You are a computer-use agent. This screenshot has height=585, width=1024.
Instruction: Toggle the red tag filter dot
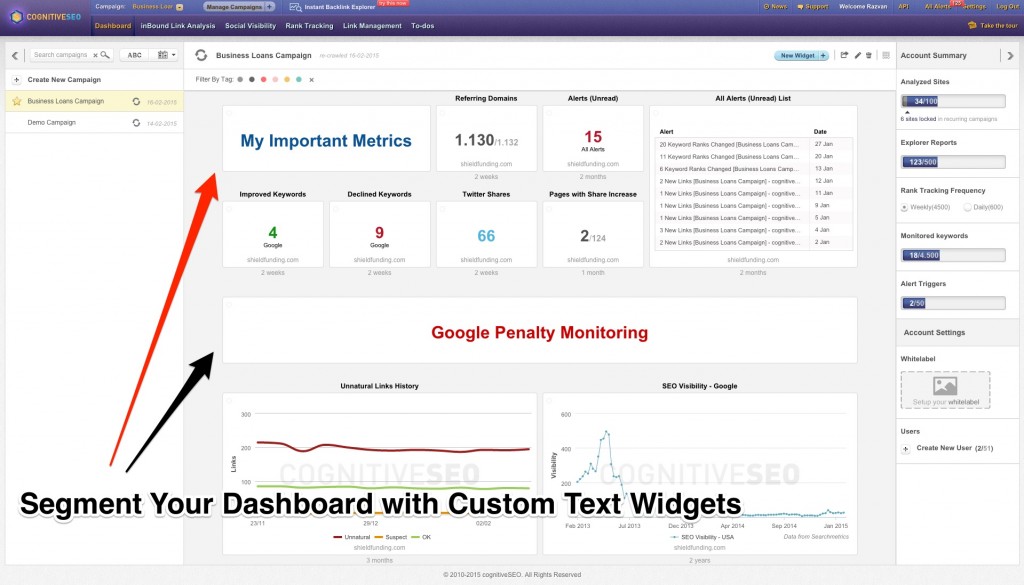pyautogui.click(x=263, y=79)
